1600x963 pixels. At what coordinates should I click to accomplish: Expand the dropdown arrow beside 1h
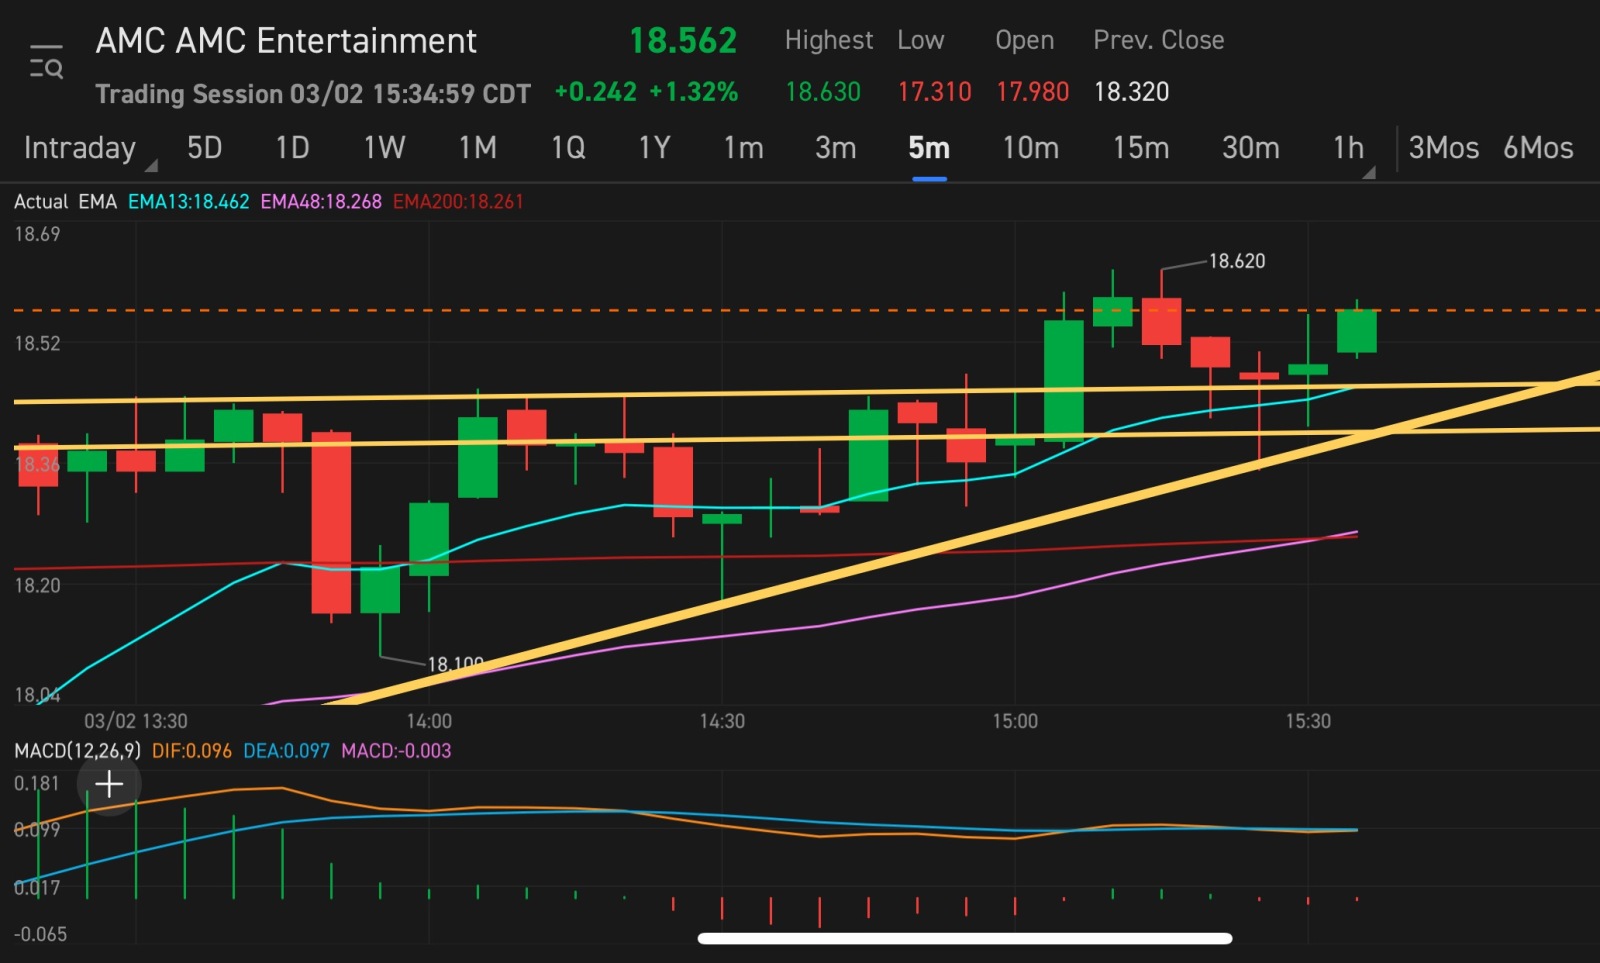coord(1369,172)
